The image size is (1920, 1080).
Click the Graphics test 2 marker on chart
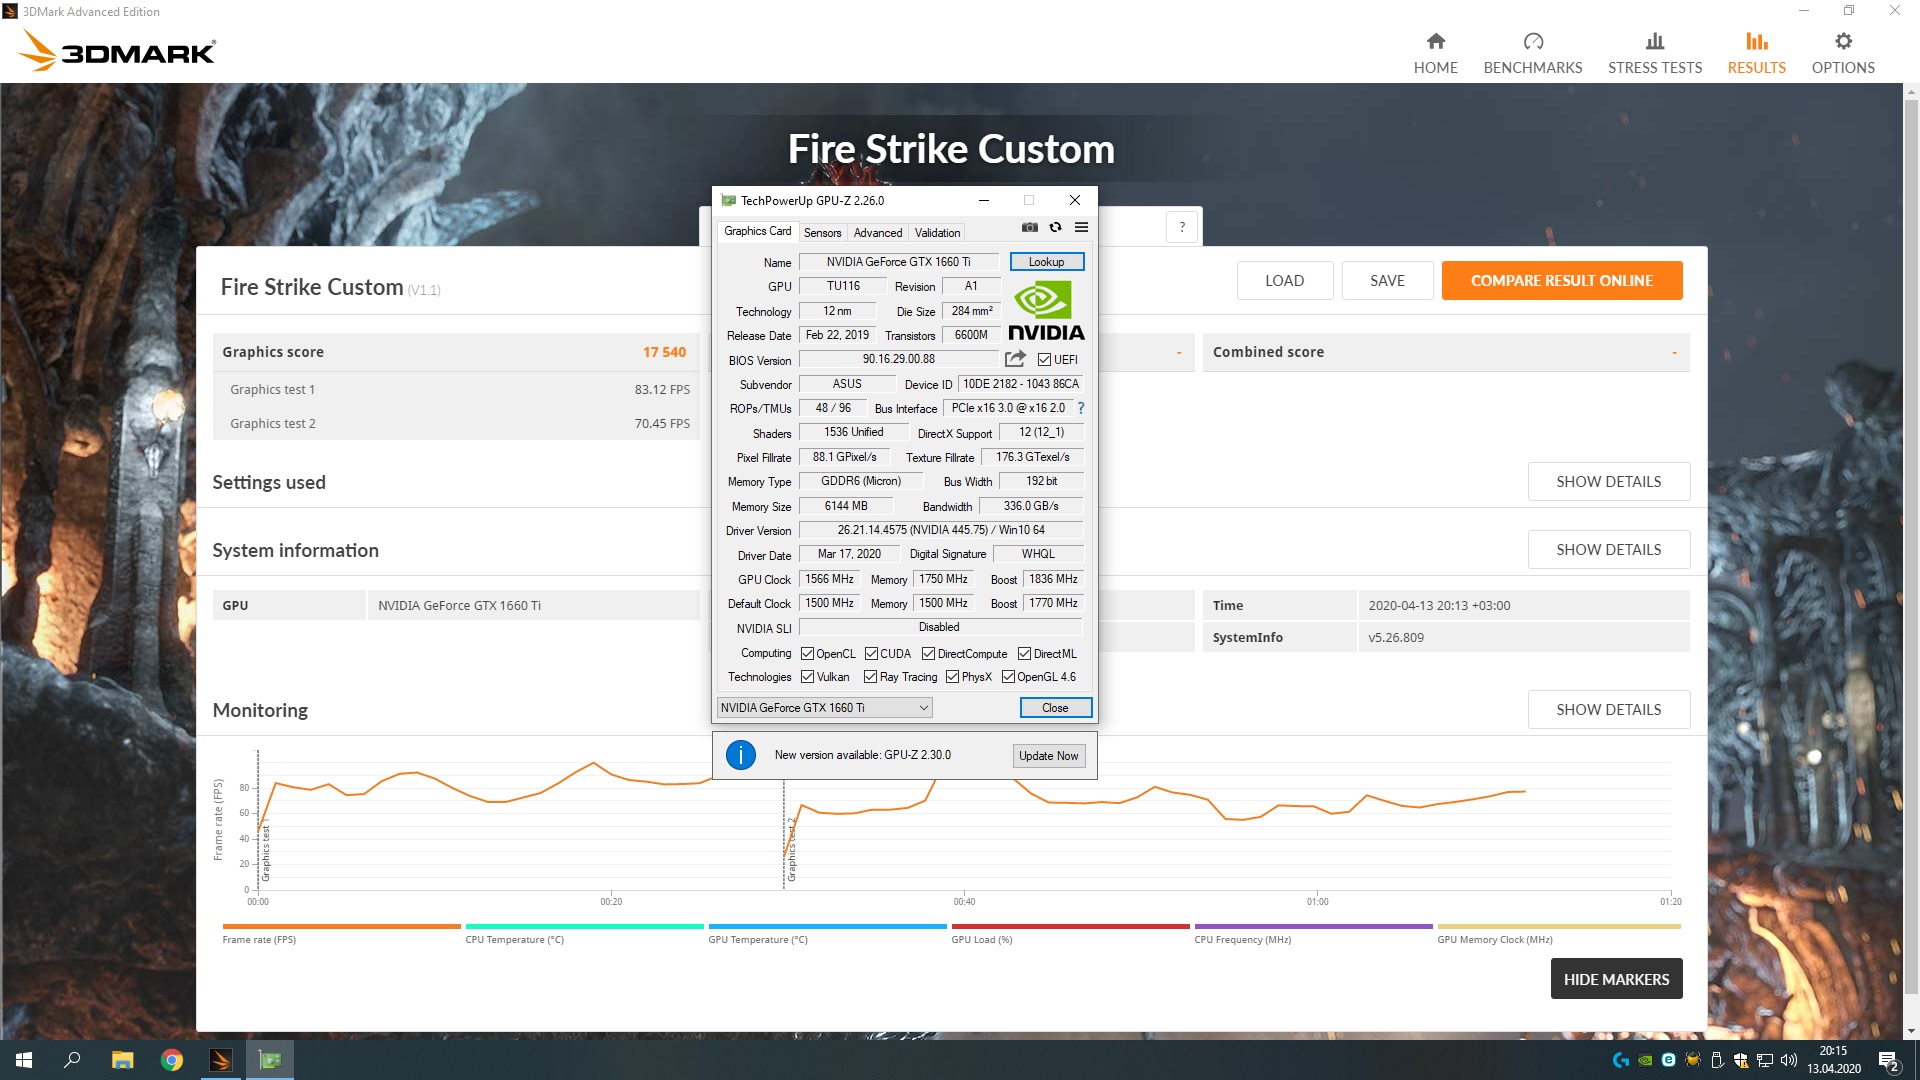click(790, 850)
